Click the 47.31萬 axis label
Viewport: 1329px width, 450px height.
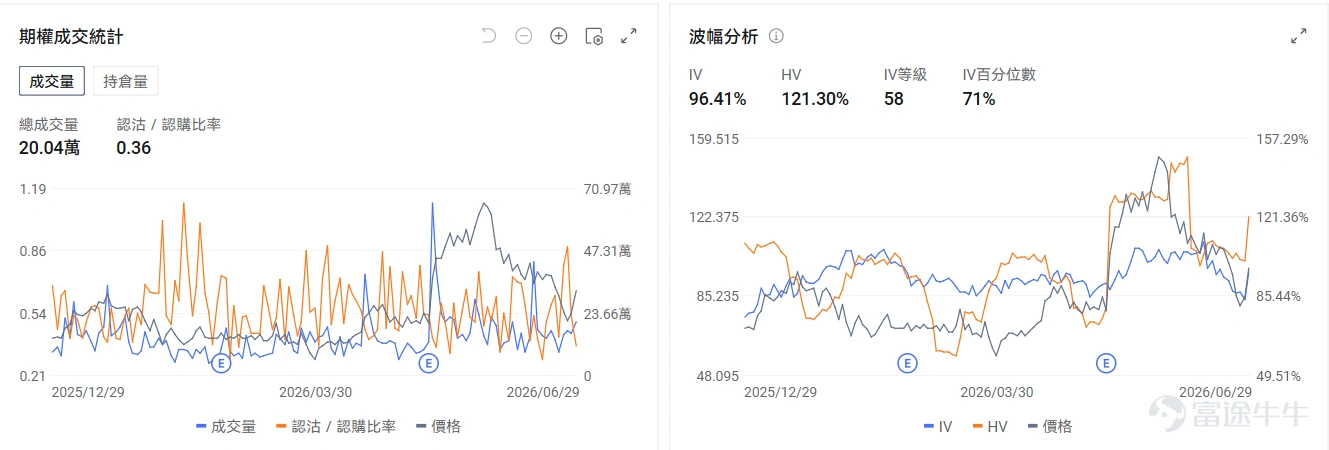point(608,251)
